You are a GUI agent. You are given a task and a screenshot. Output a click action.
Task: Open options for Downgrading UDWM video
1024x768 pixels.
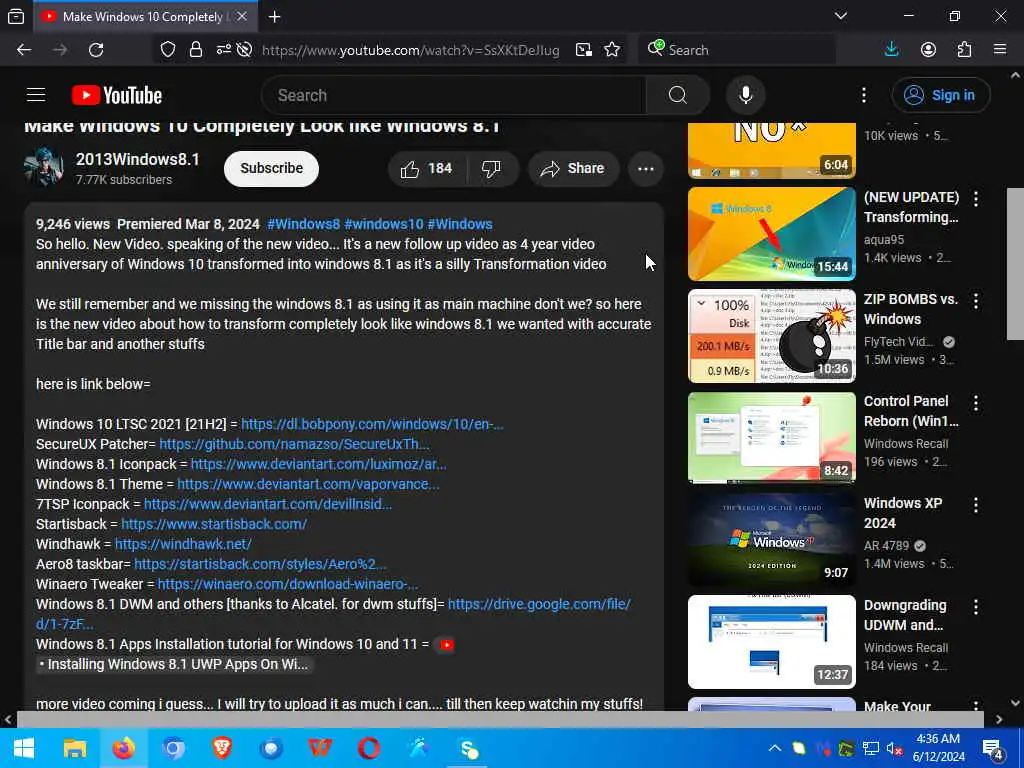[x=976, y=606]
